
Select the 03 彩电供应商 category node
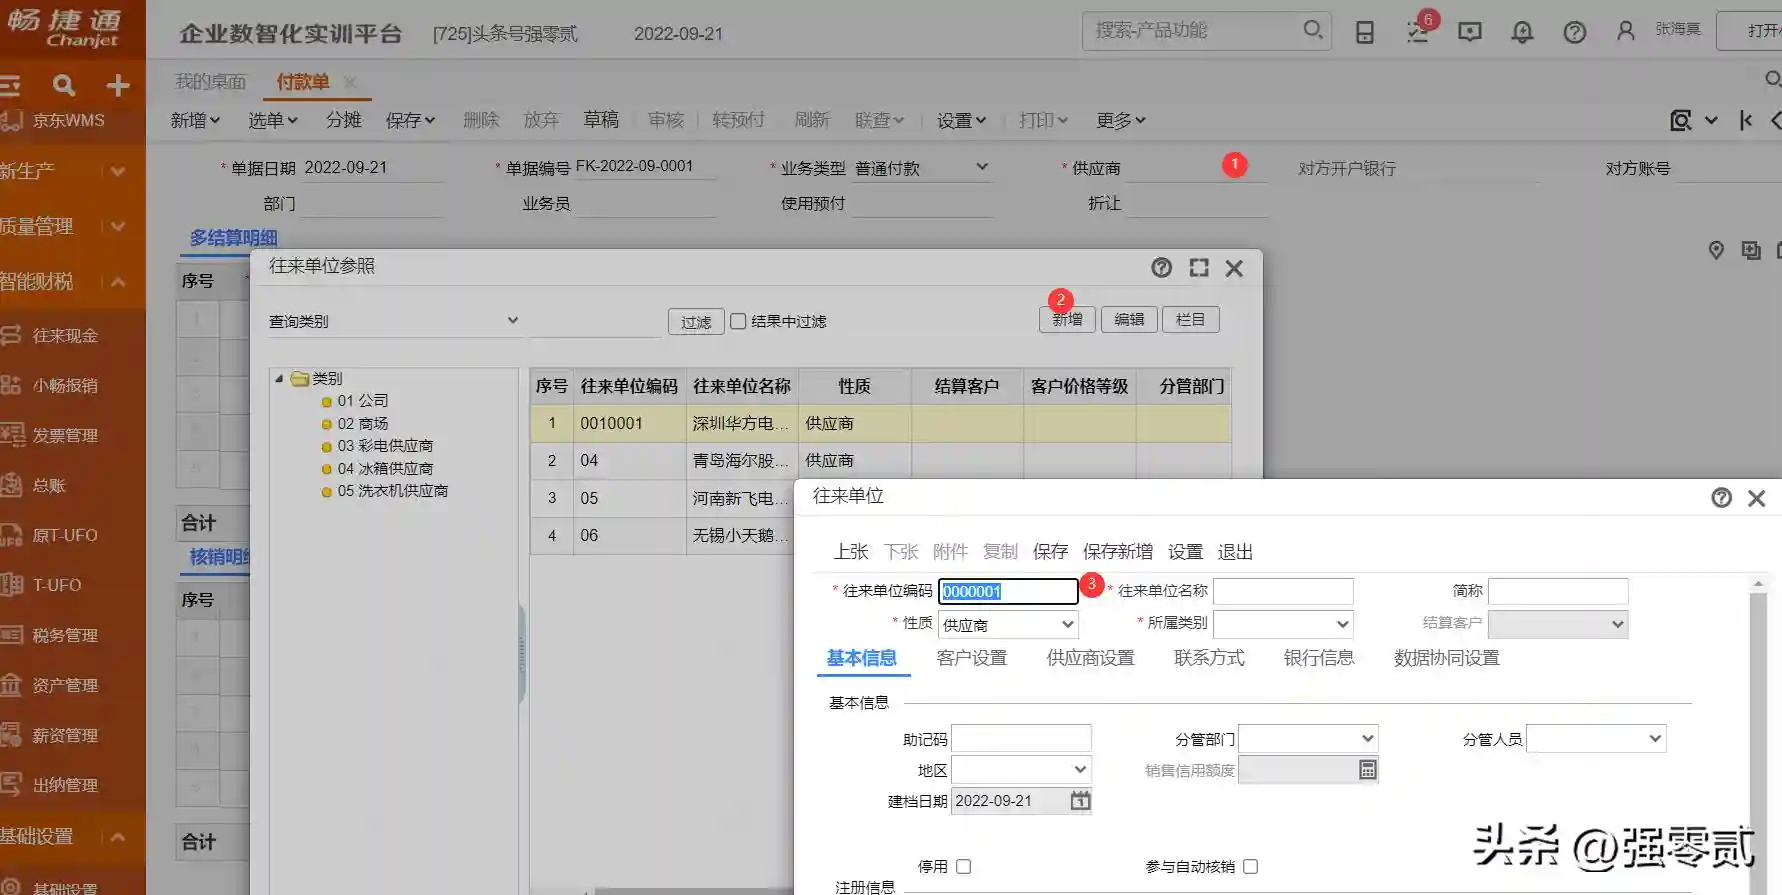(x=385, y=446)
